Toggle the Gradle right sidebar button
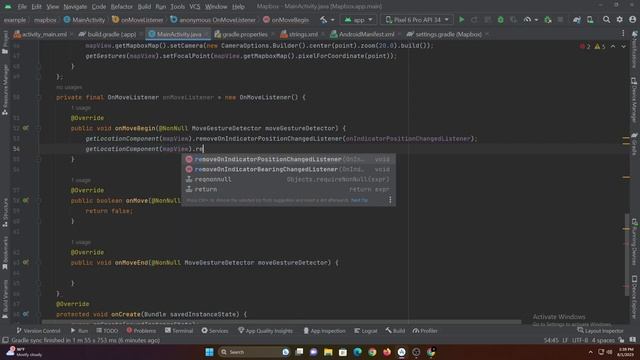Screen dimensions: 640x360 635,144
